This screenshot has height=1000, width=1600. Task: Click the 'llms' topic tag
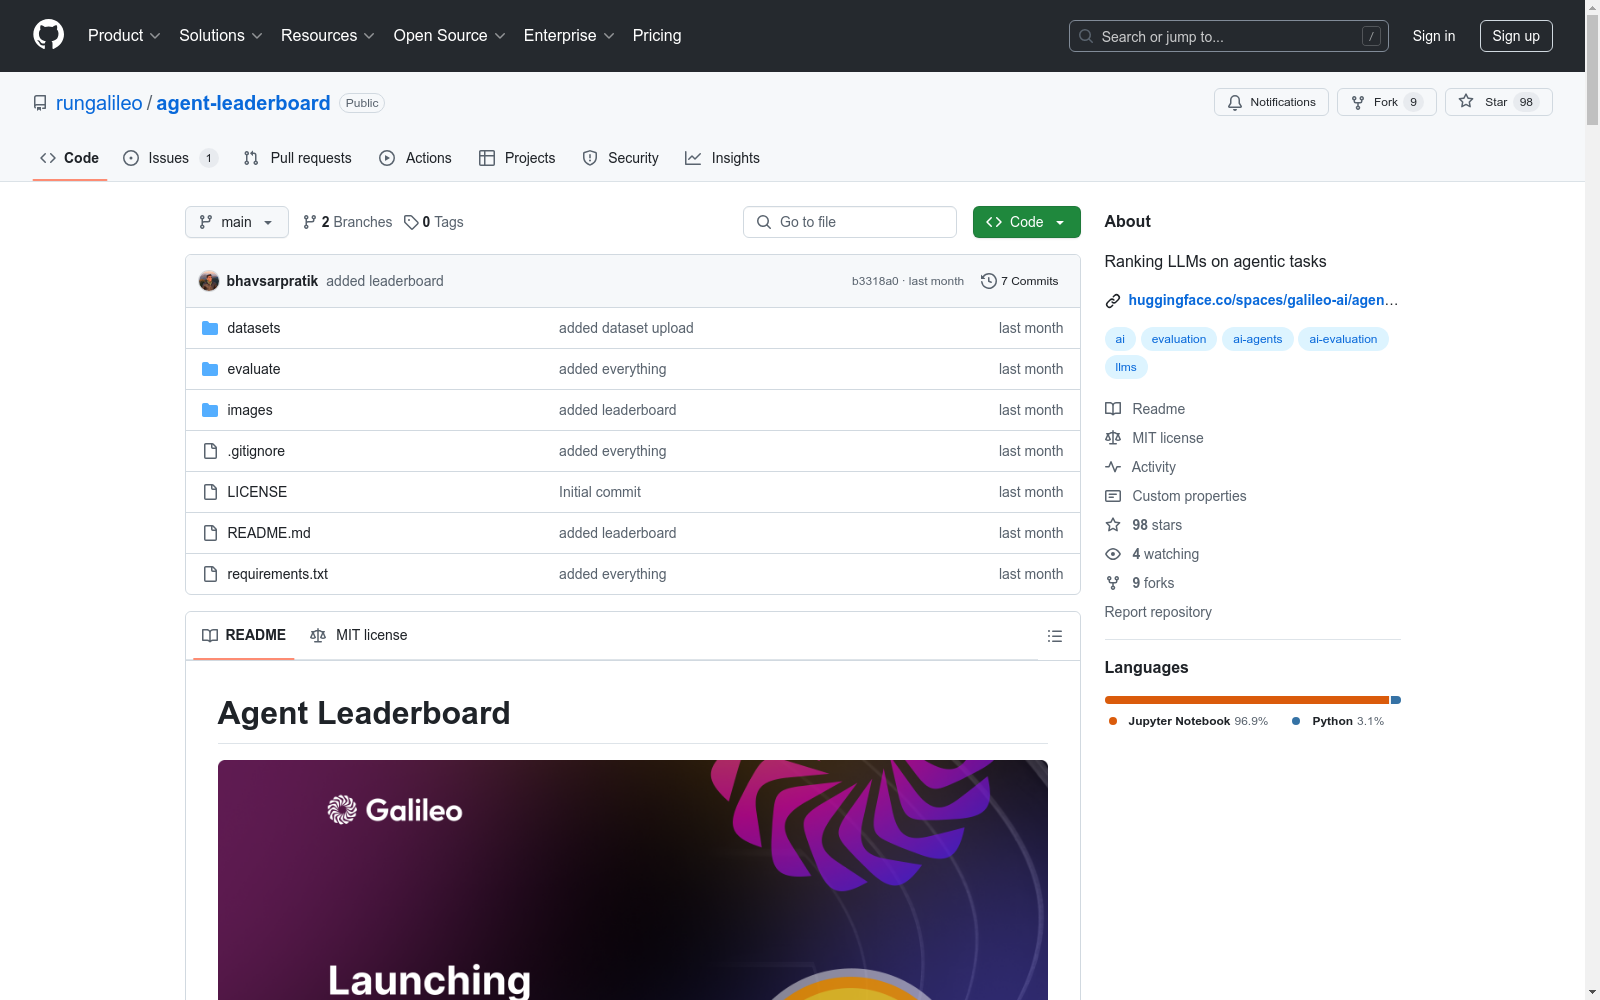pyautogui.click(x=1126, y=367)
